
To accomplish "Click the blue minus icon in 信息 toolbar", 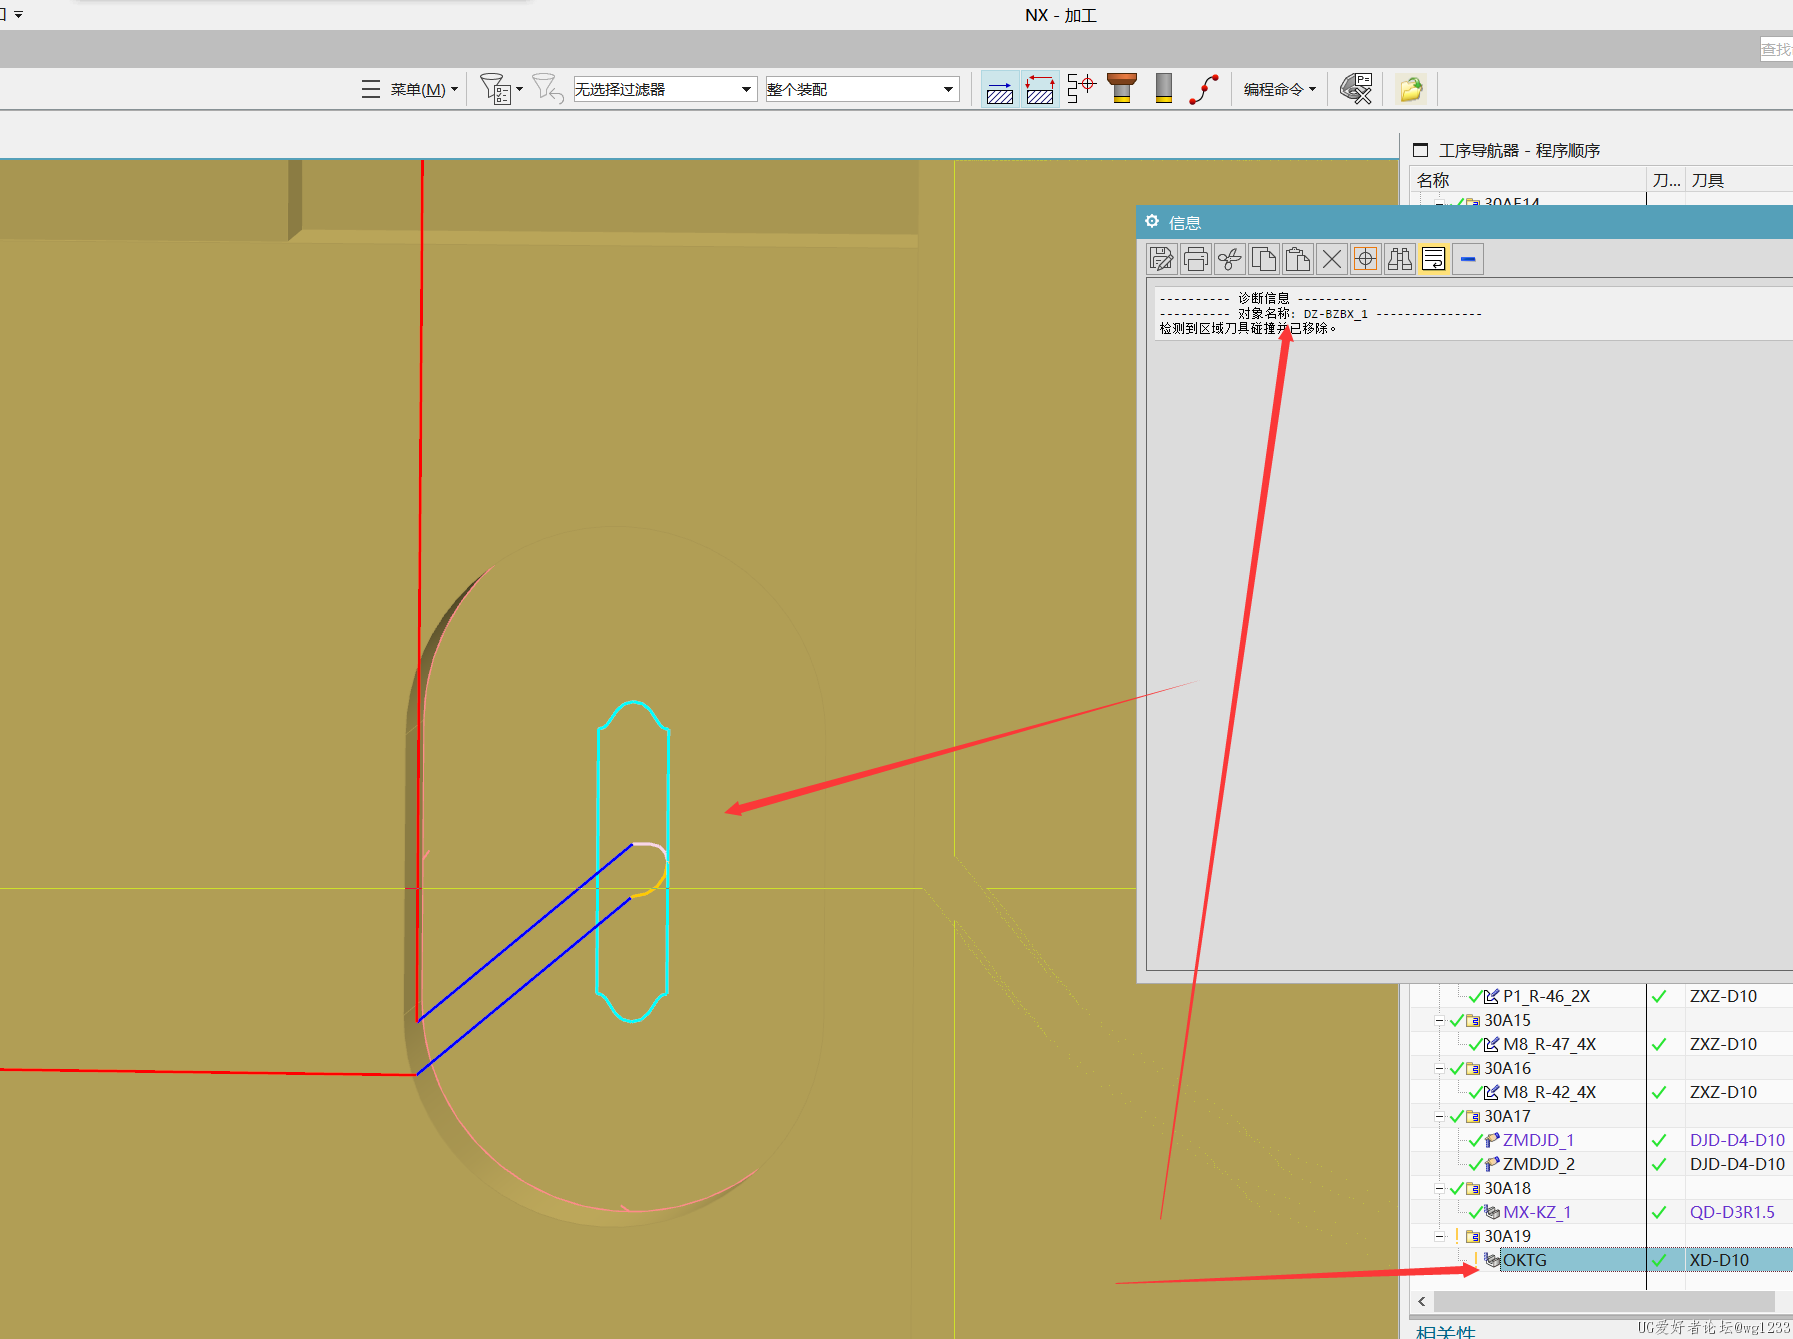I will [1468, 260].
